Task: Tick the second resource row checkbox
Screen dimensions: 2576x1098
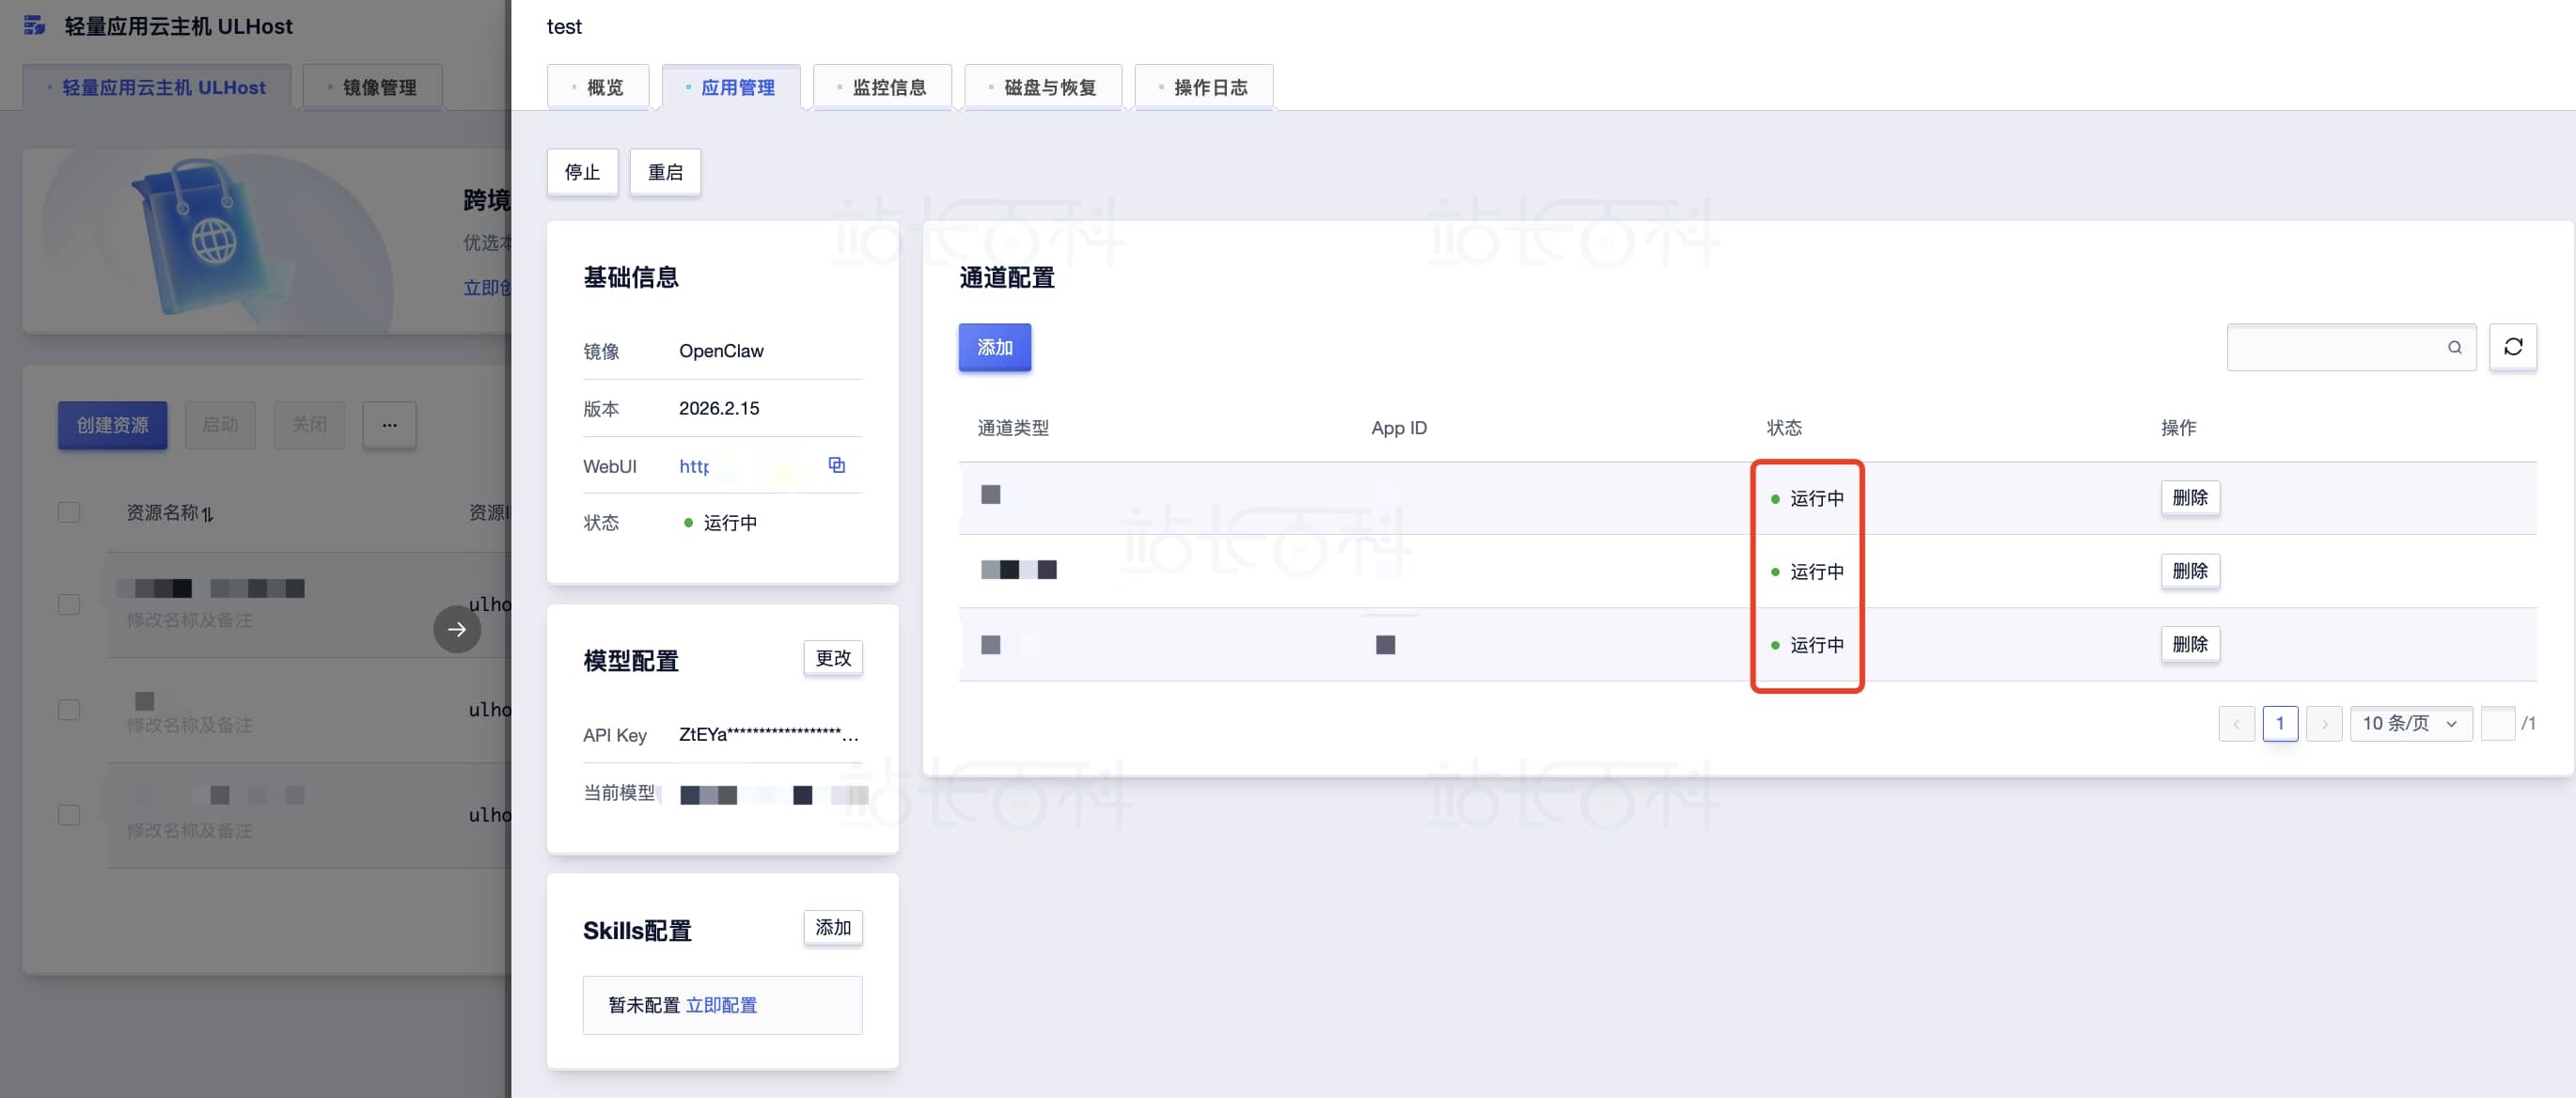Action: (x=69, y=709)
